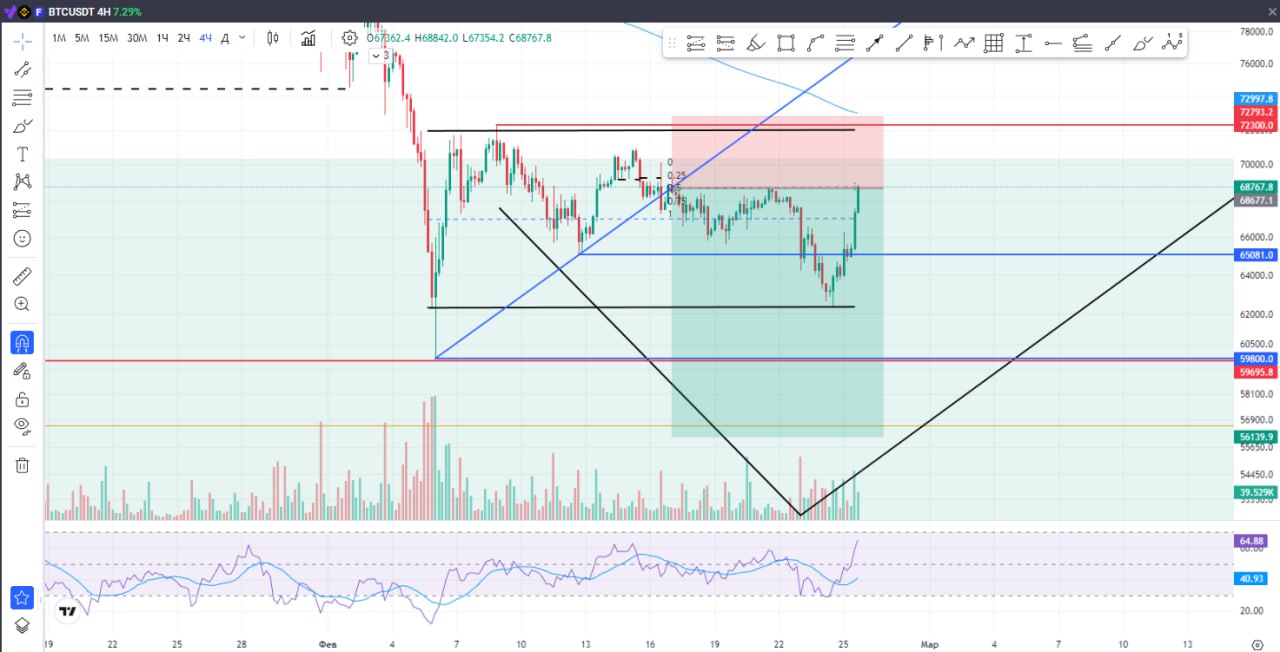Screen dimensions: 1280x652
Task: Switch to the 1Ч timeframe
Action: [162, 38]
